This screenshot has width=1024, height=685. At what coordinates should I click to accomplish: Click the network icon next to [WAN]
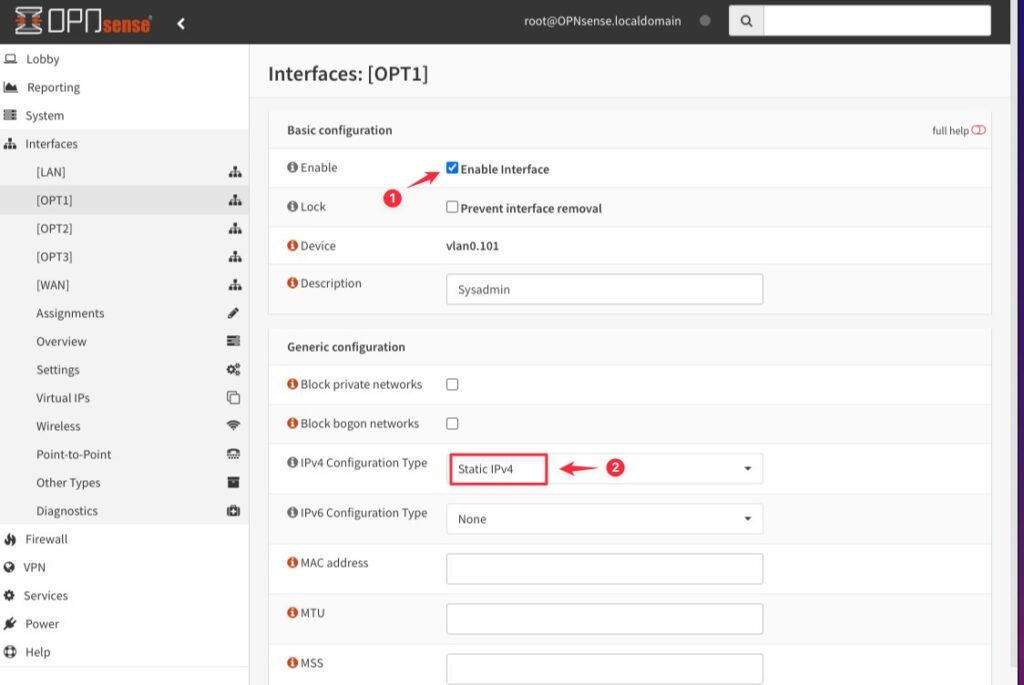[x=234, y=285]
